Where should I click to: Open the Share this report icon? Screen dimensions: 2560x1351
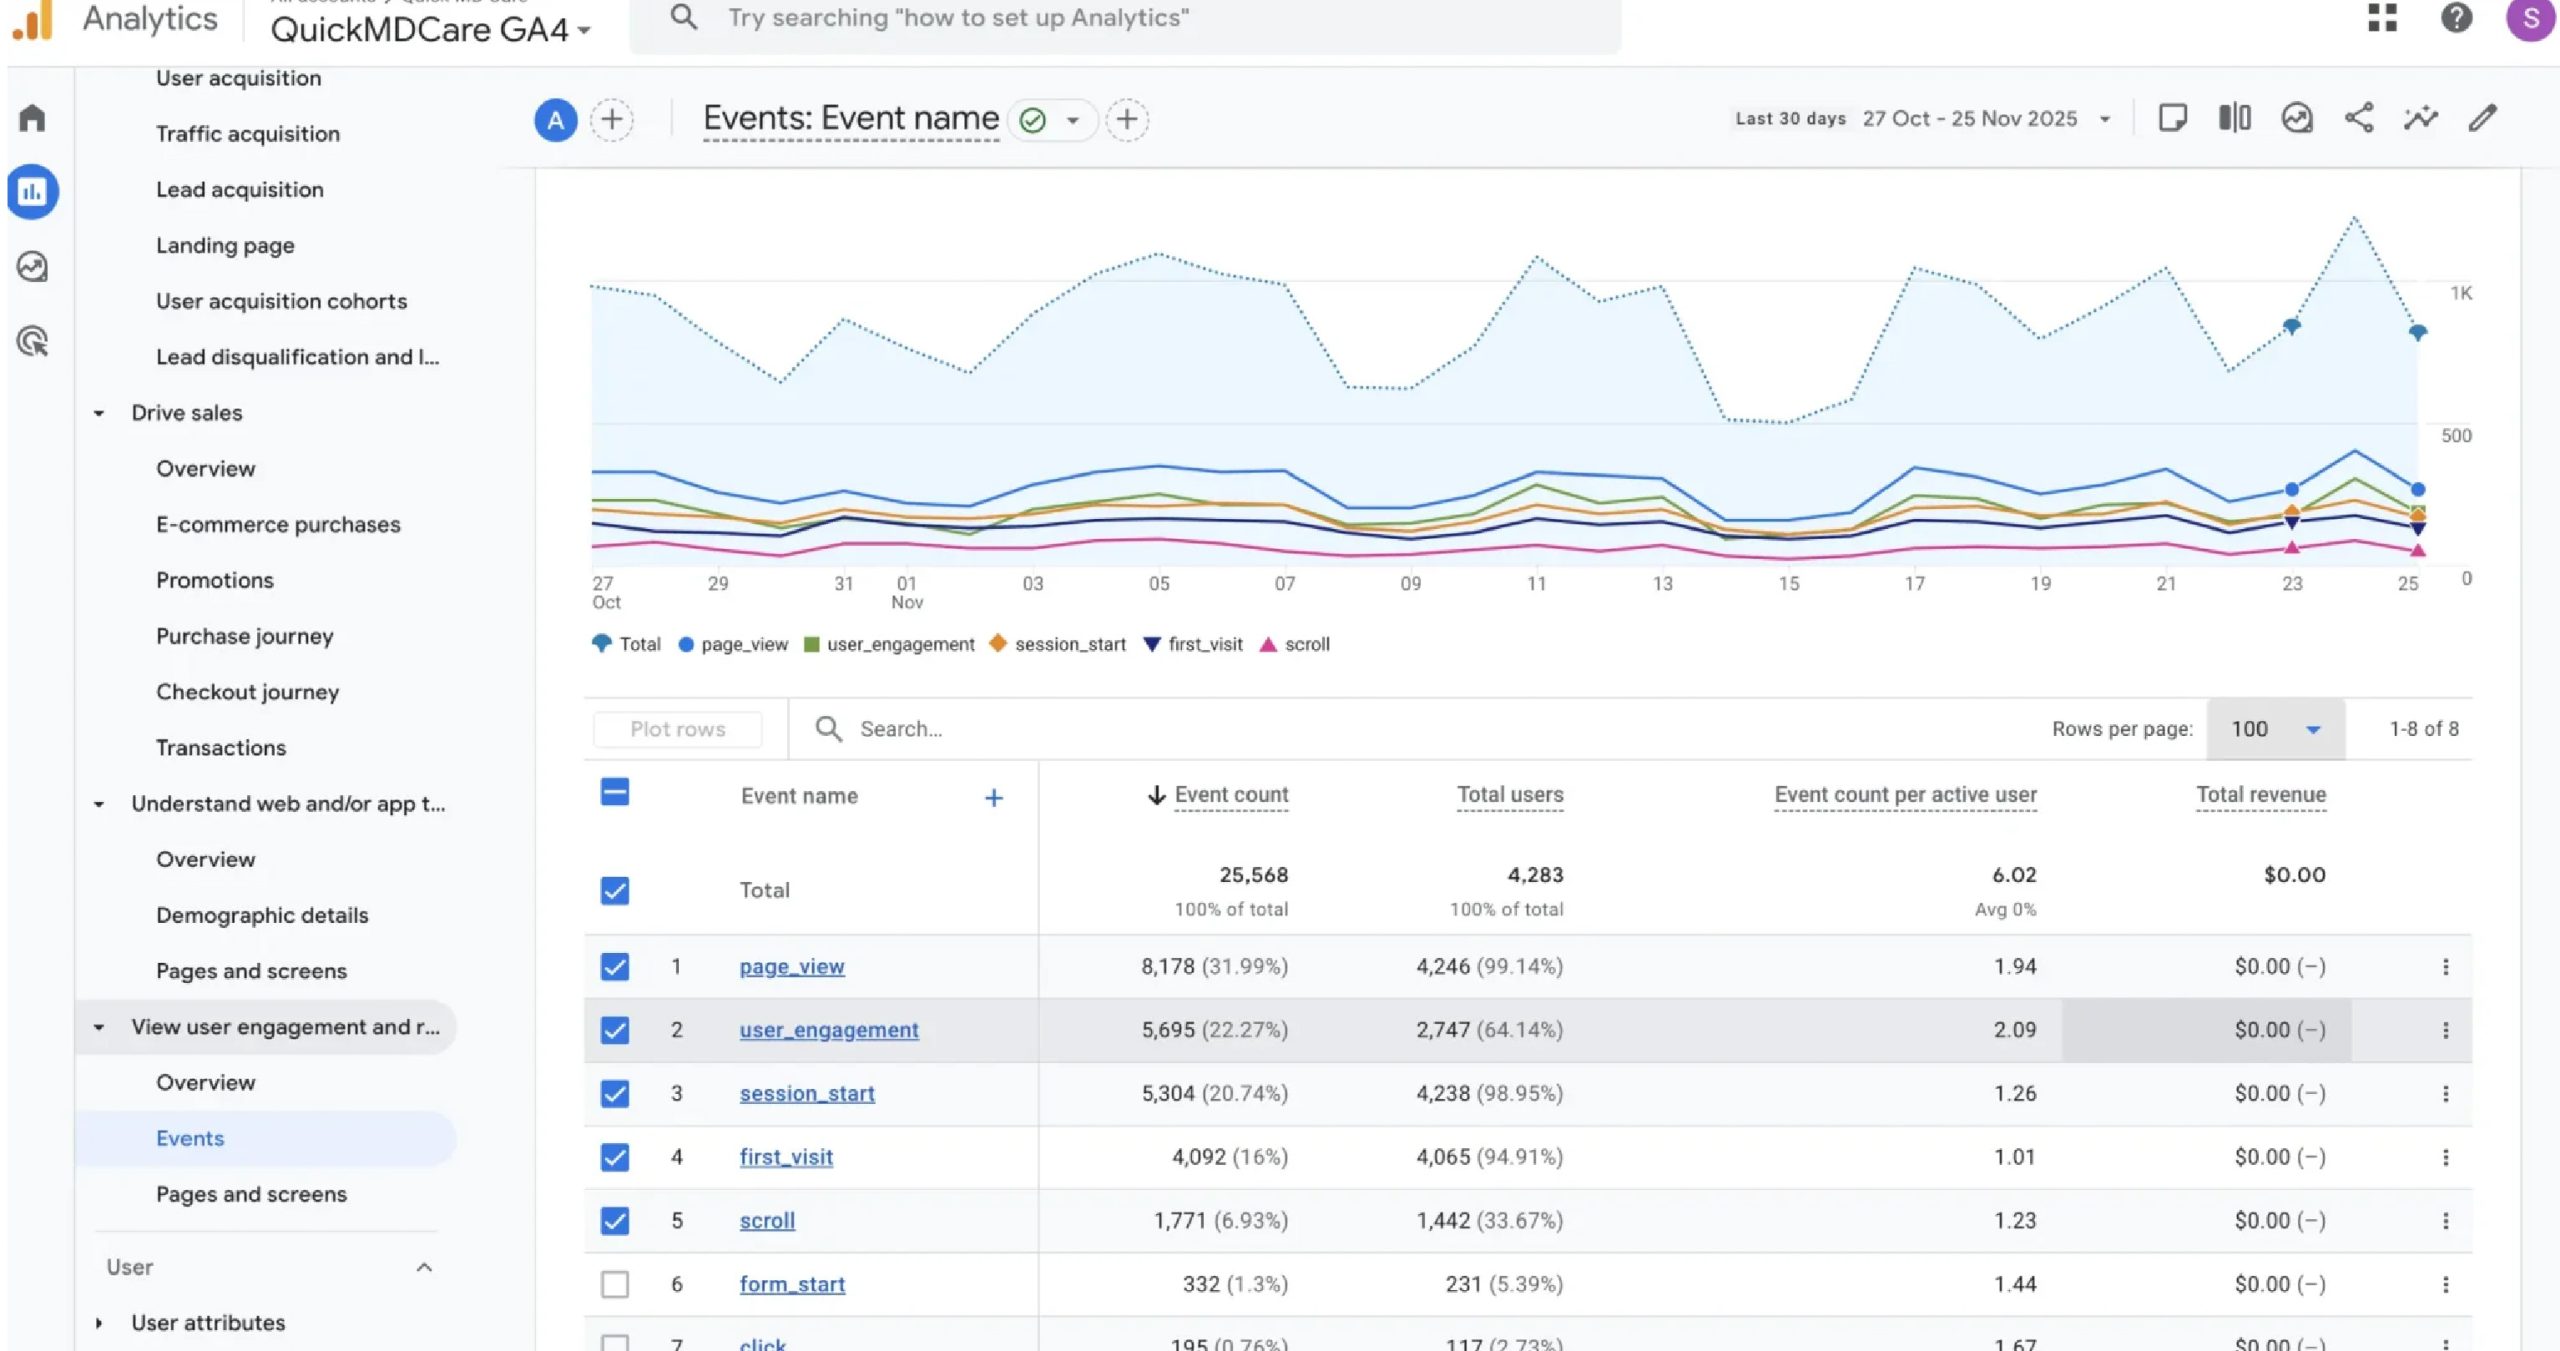point(2358,118)
